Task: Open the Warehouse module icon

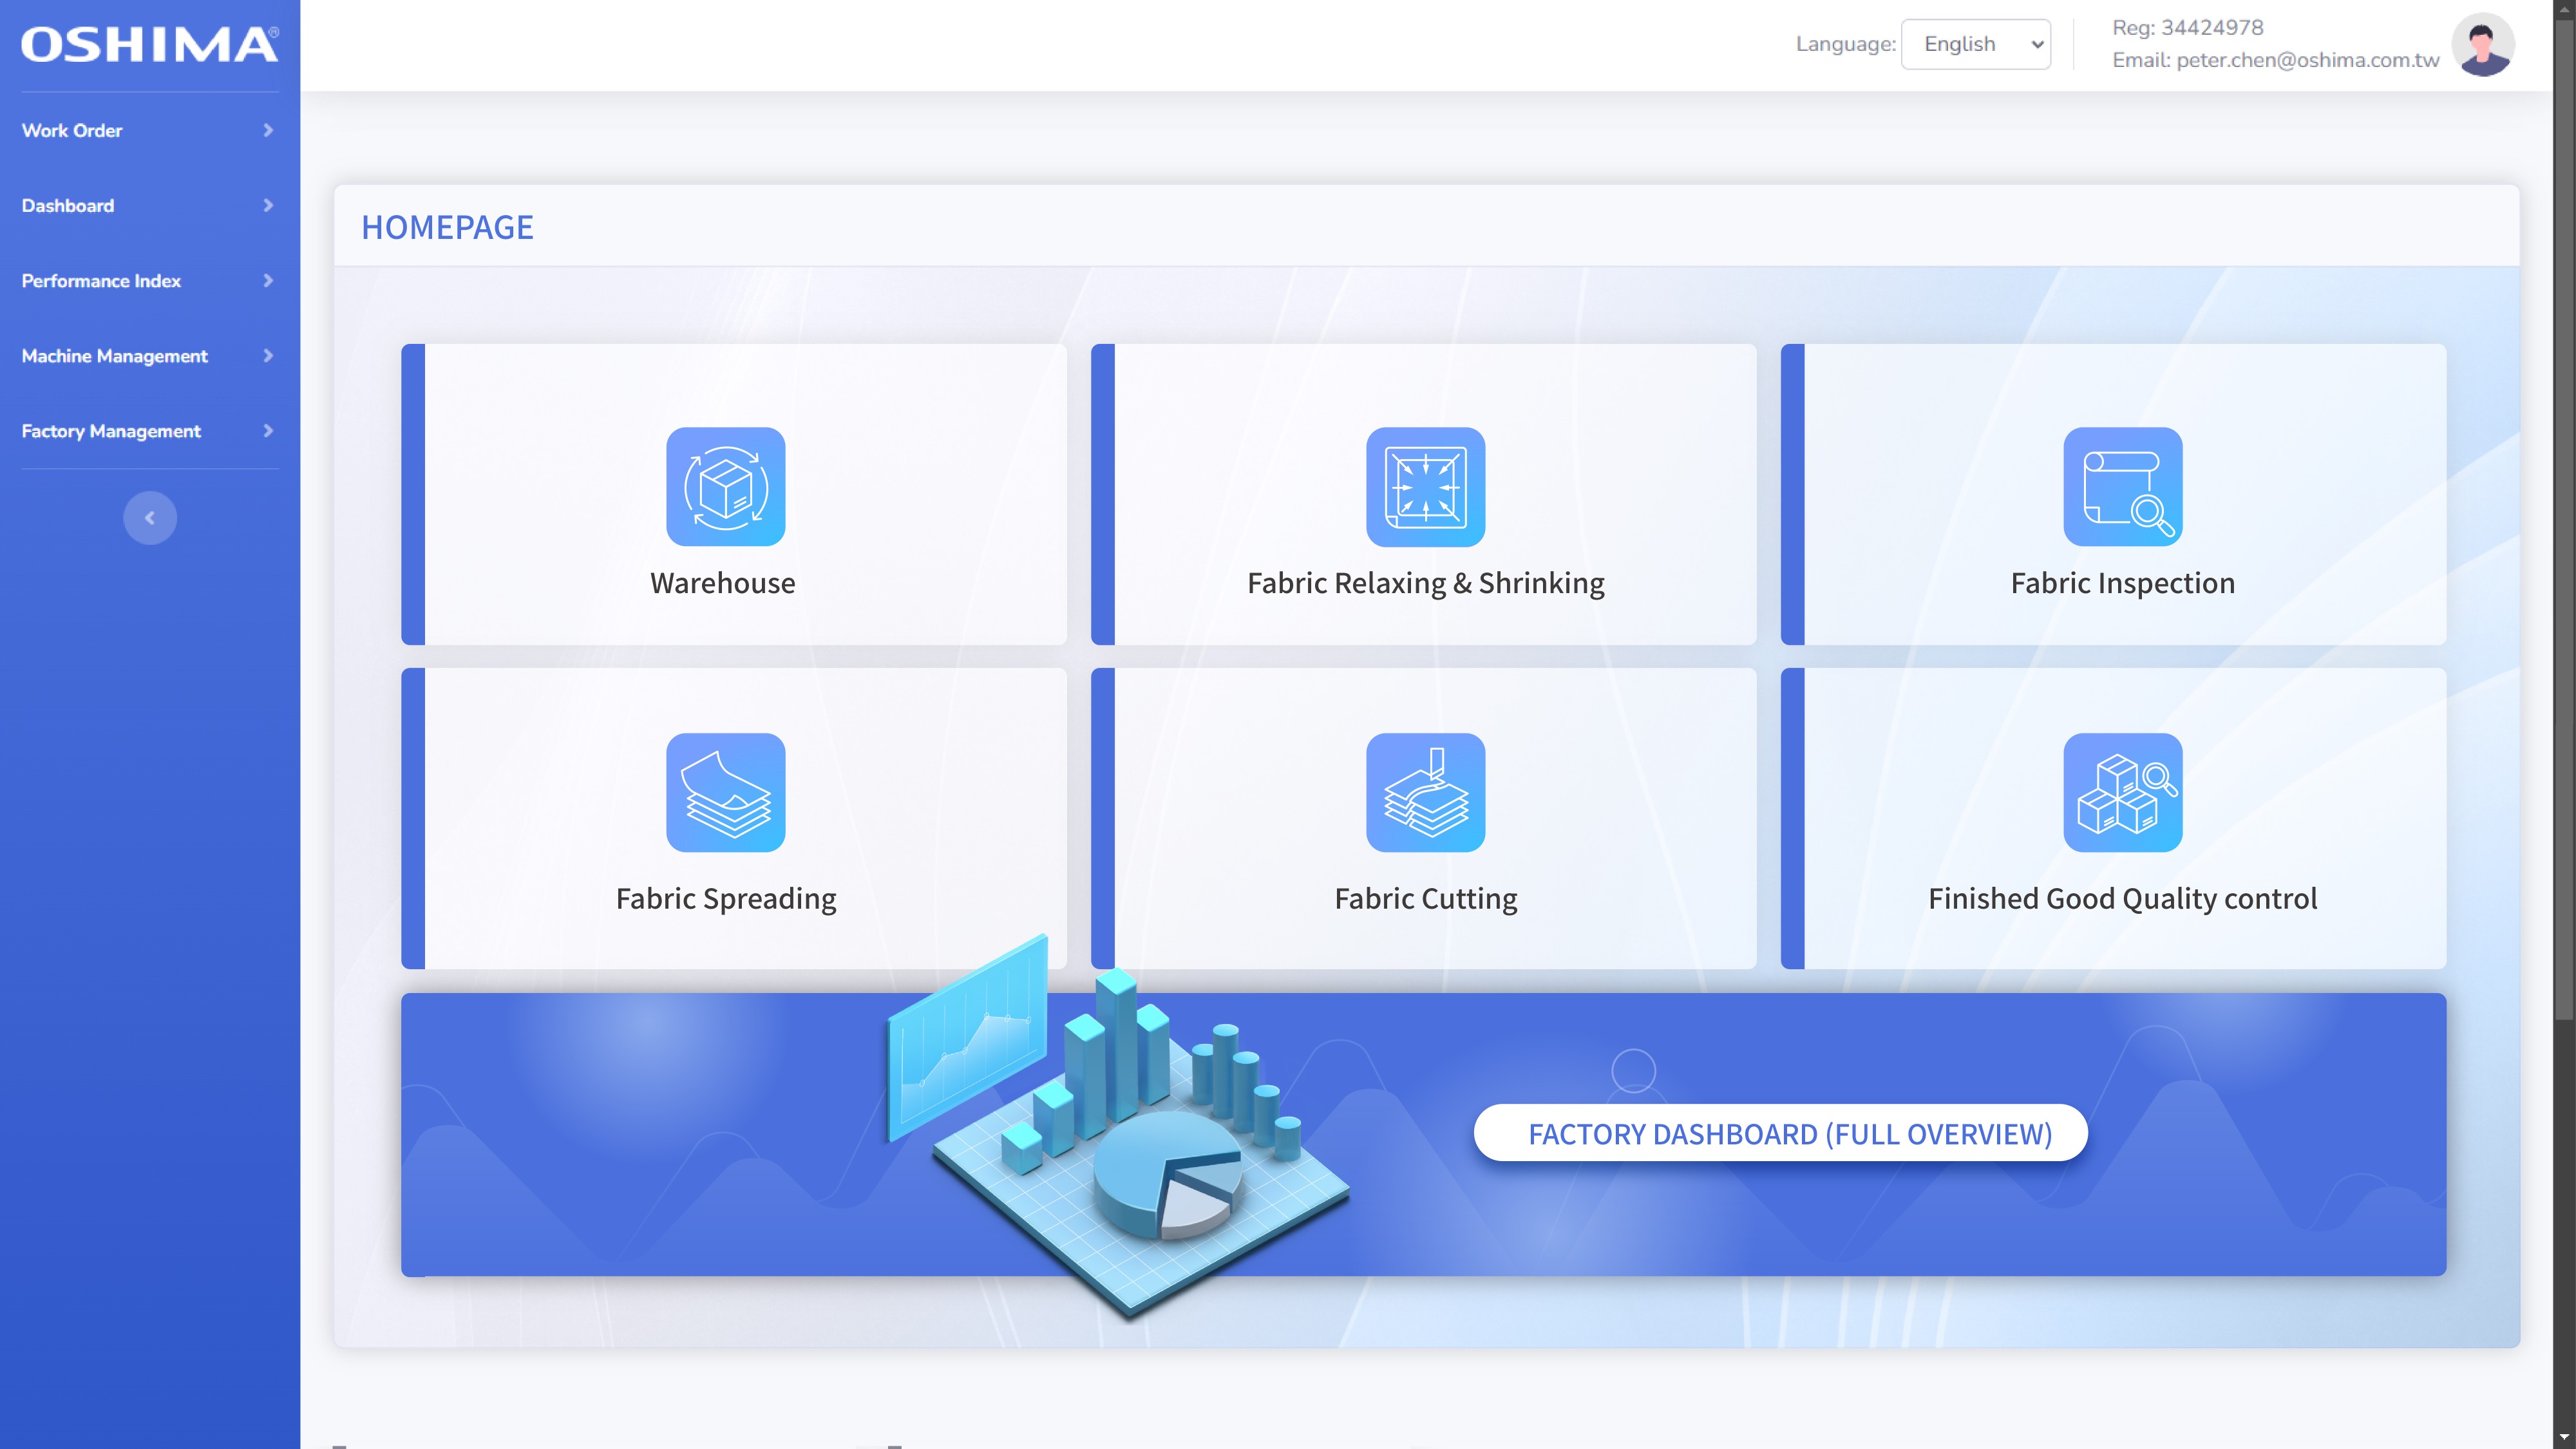Action: 725,486
